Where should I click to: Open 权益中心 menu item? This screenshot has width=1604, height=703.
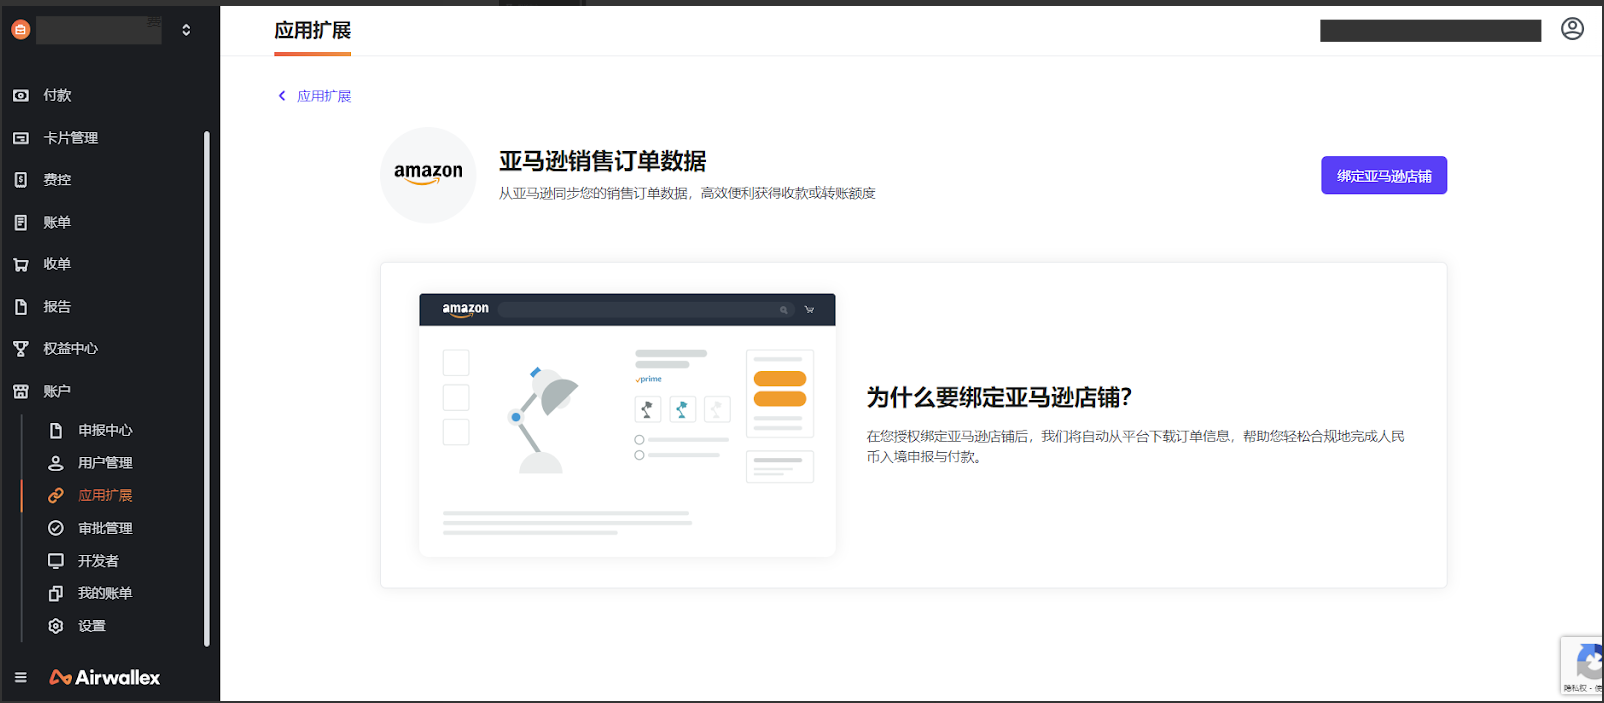[70, 349]
